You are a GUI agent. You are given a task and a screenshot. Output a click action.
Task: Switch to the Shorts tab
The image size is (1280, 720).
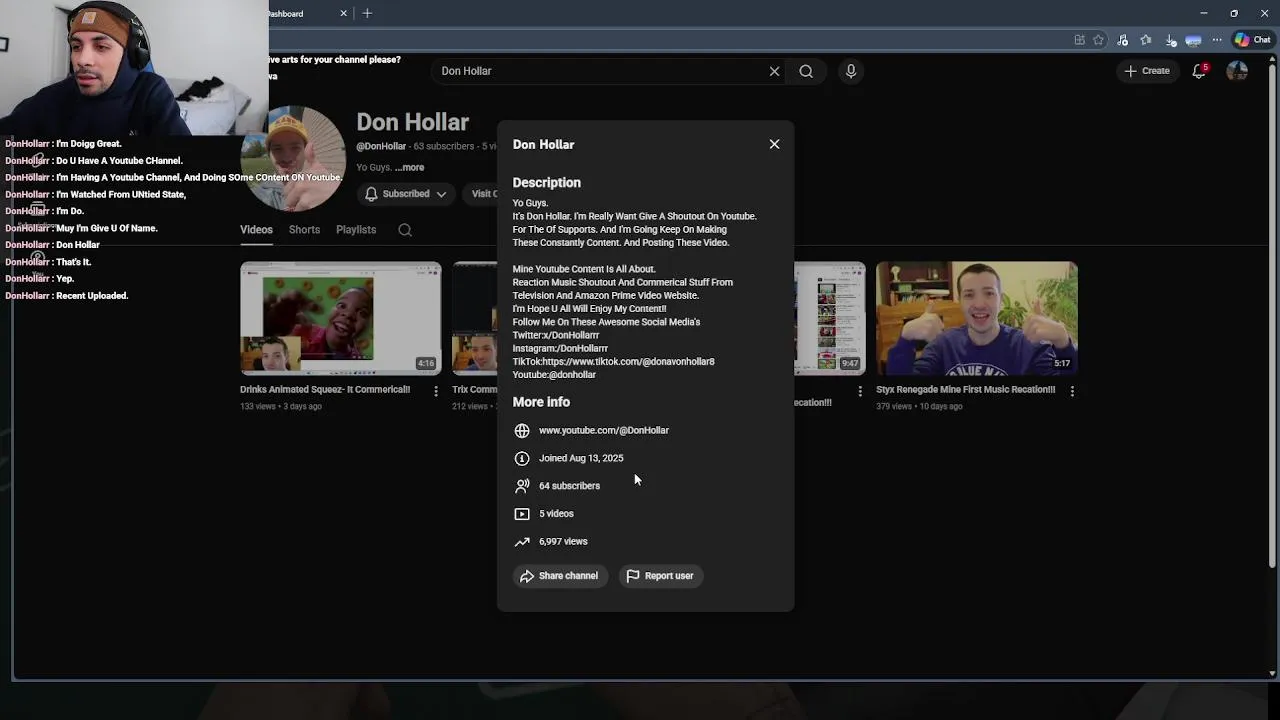coord(304,230)
